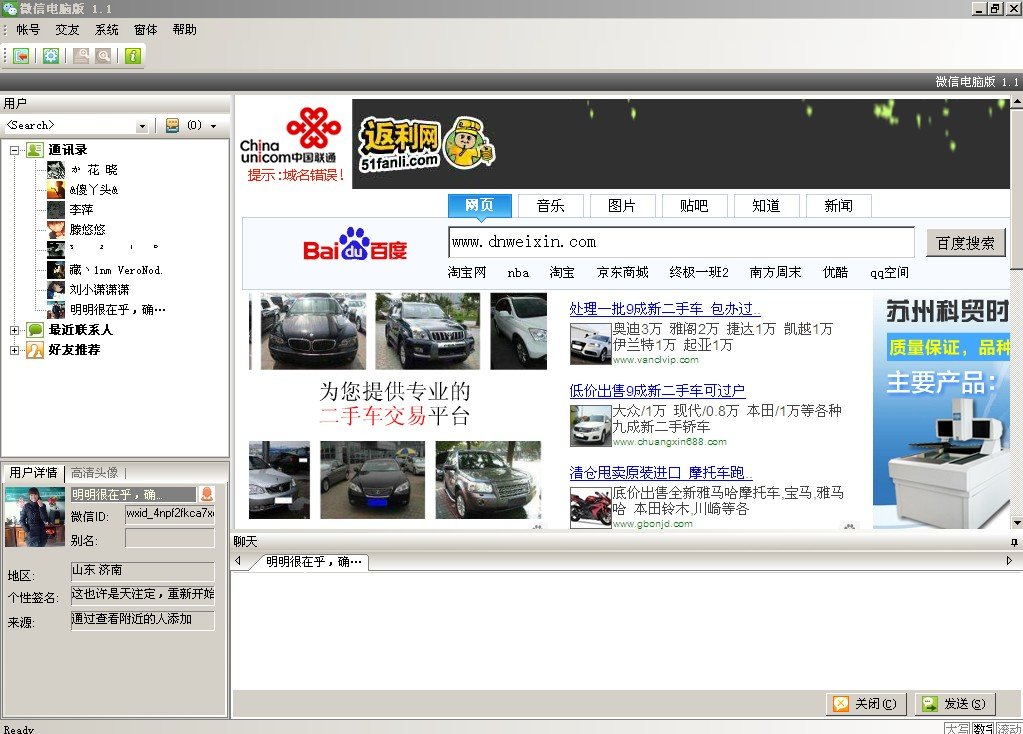Click the chat message icon beside the (0) counter
Screen dimensions: 1023x734
(x=172, y=126)
